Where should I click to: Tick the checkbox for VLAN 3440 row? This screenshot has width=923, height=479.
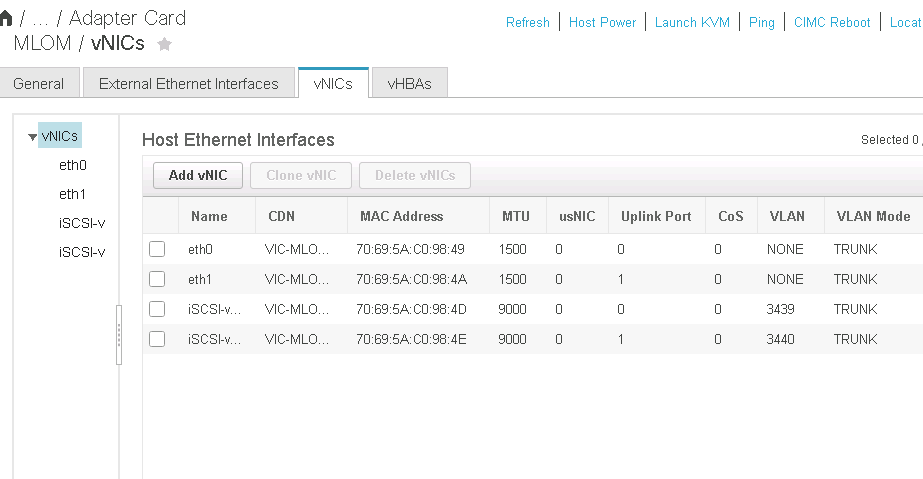click(x=157, y=340)
